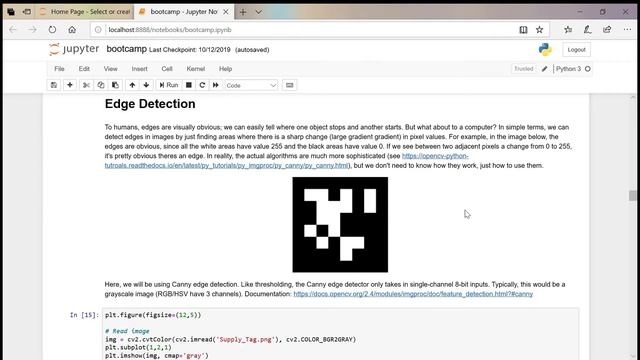Open the Insert menu
This screenshot has height=360, width=640.
coord(140,69)
